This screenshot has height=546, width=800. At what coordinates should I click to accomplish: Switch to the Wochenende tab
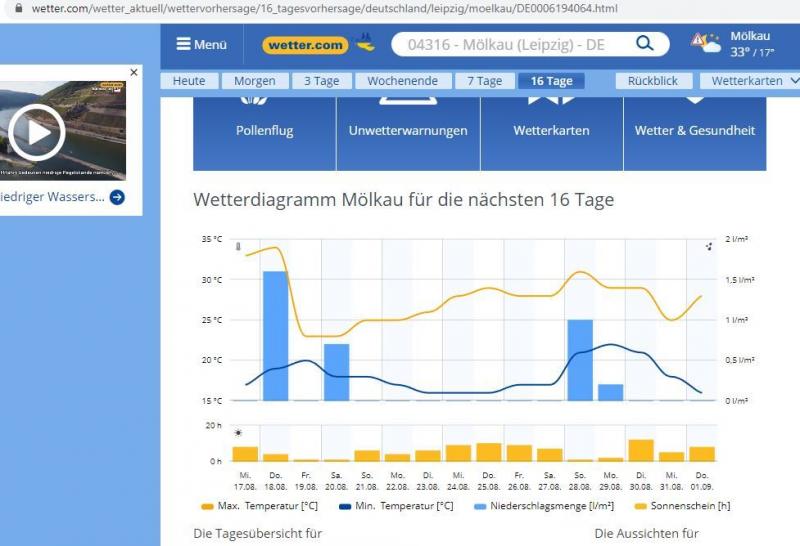tap(401, 81)
